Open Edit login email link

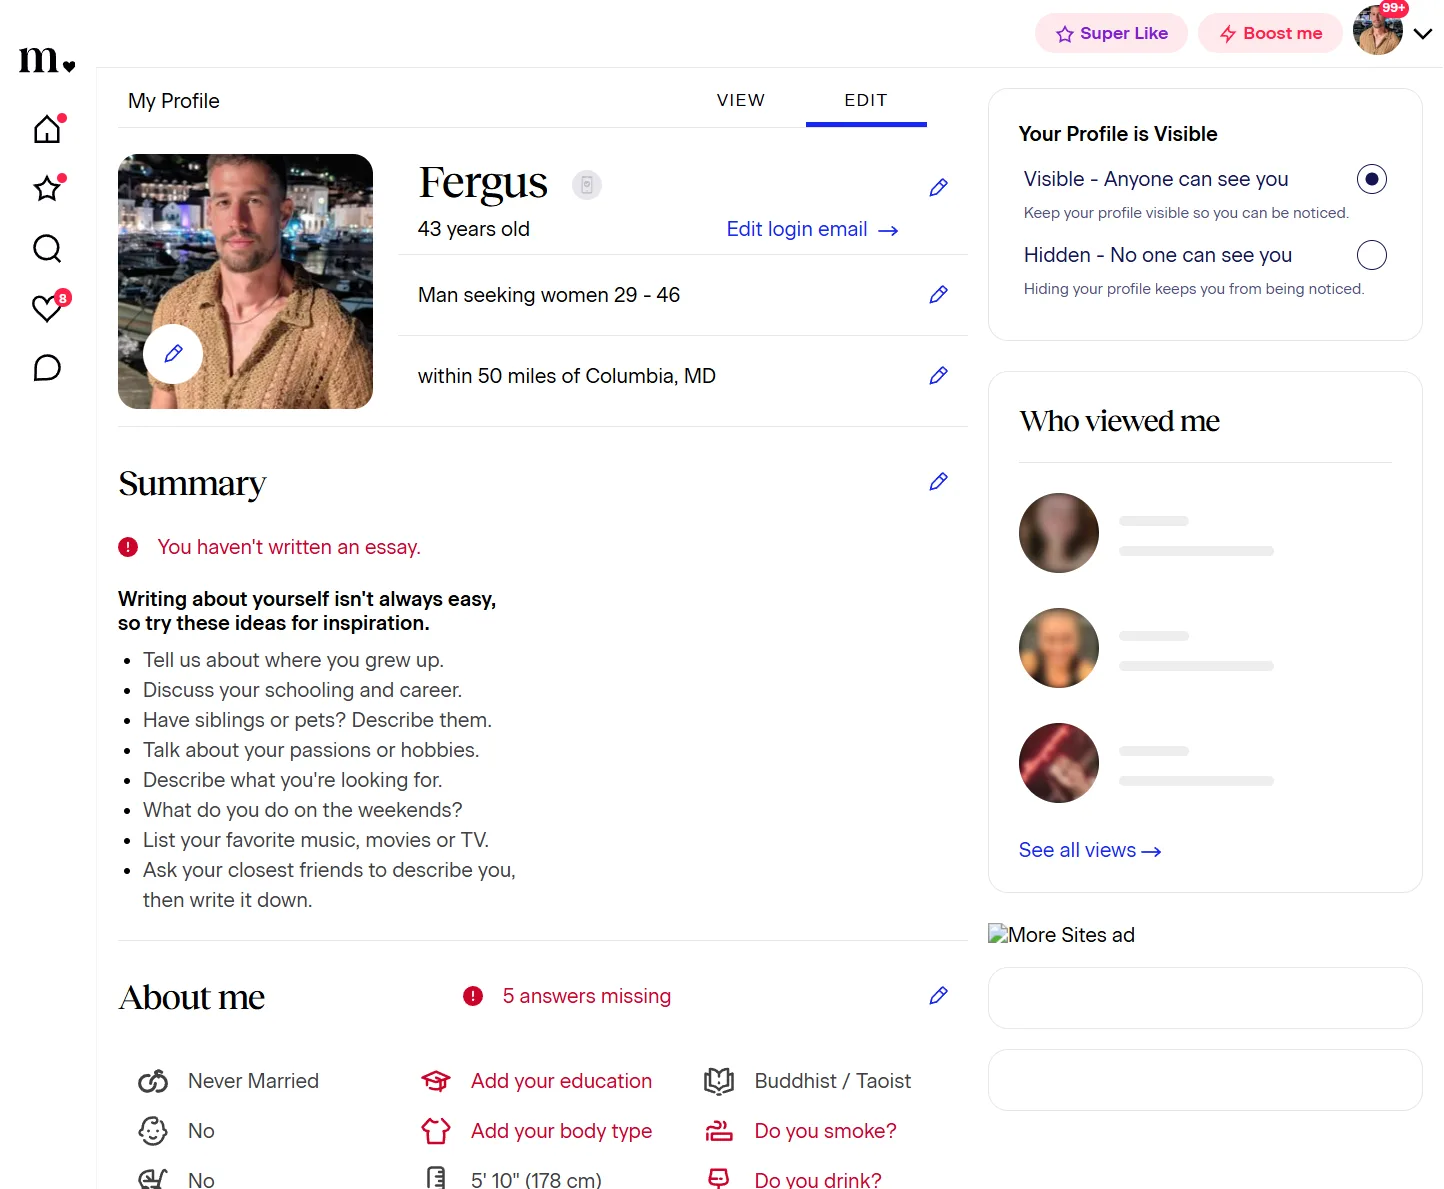[x=812, y=229]
